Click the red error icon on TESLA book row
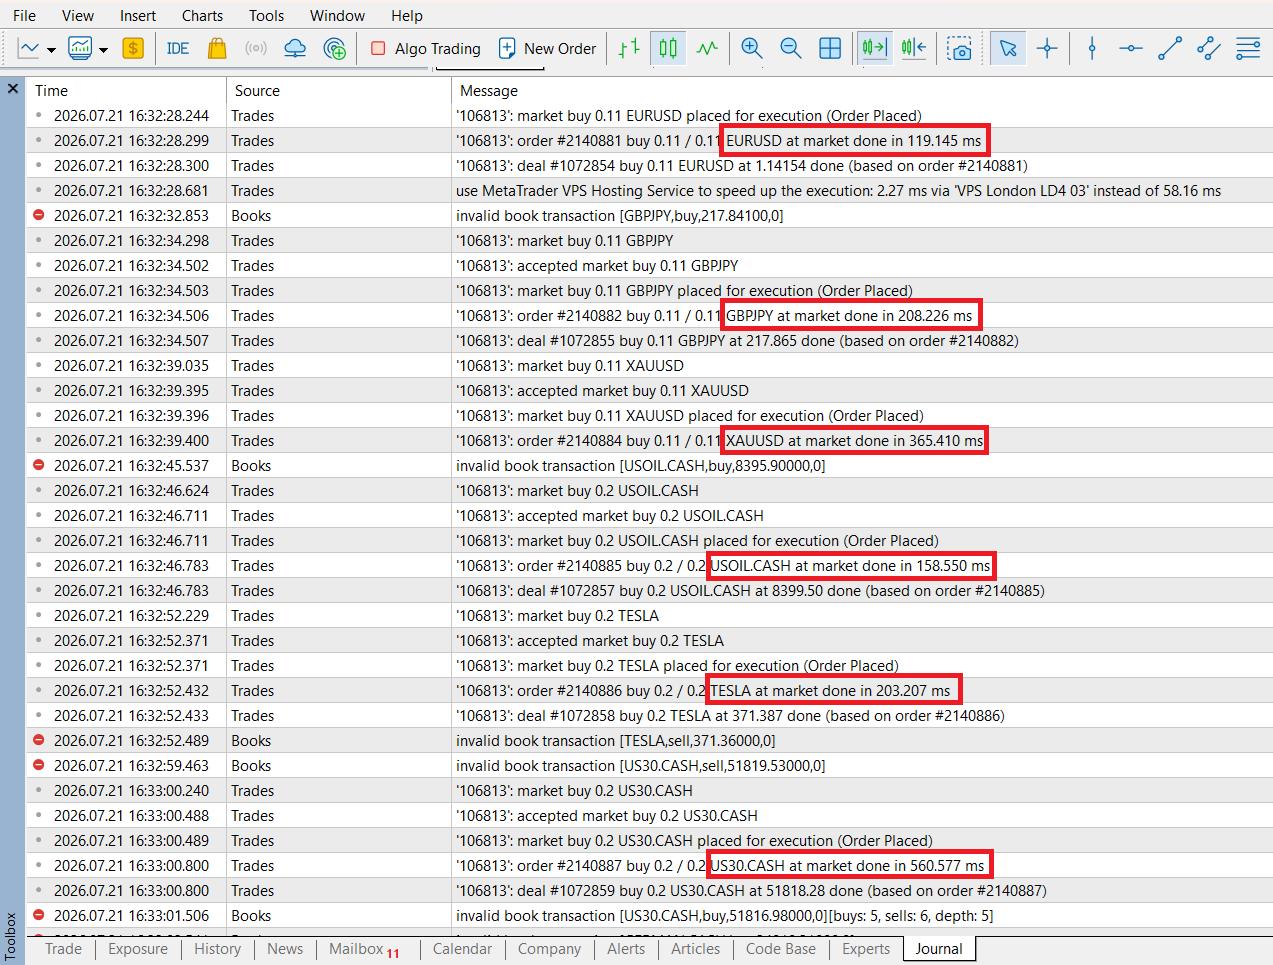 point(39,740)
